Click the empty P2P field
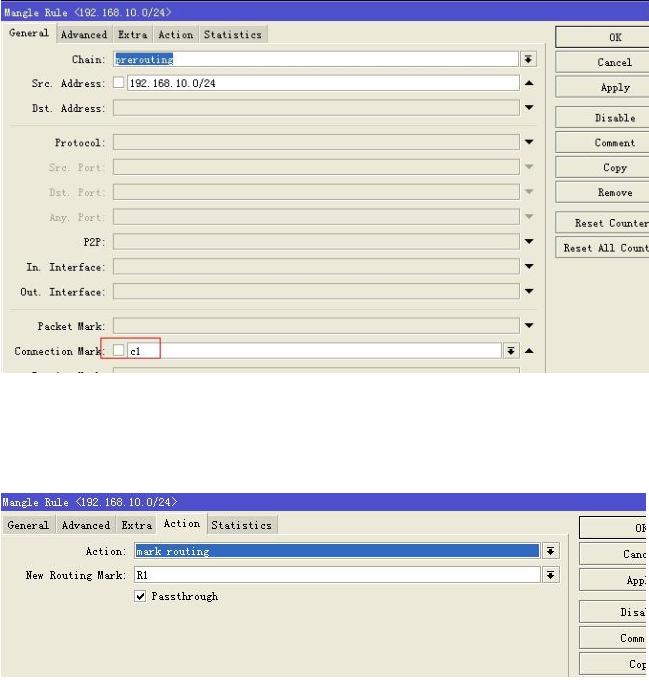Viewport: 649px width, 681px height. tap(316, 241)
